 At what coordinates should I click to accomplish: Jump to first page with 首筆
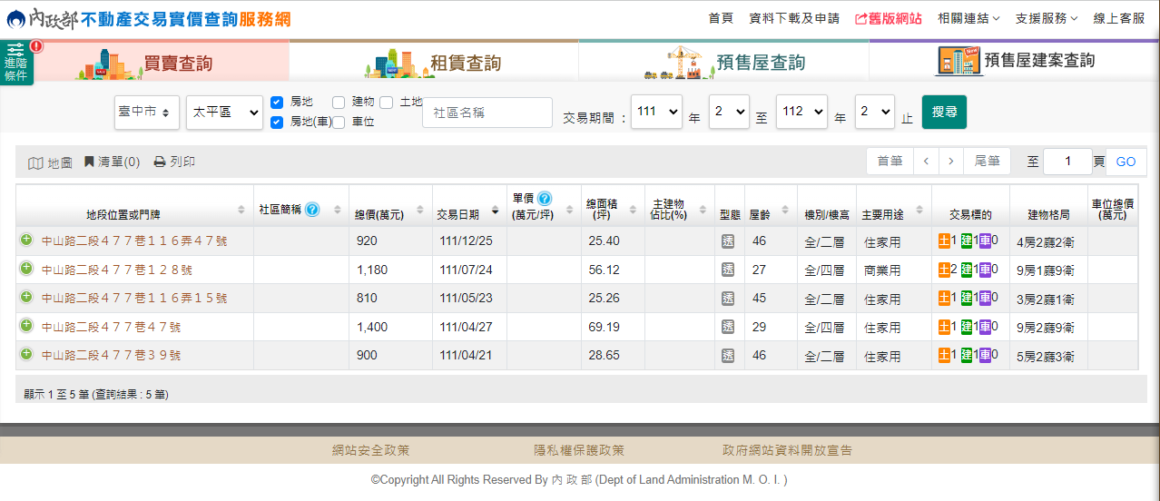[x=890, y=161]
